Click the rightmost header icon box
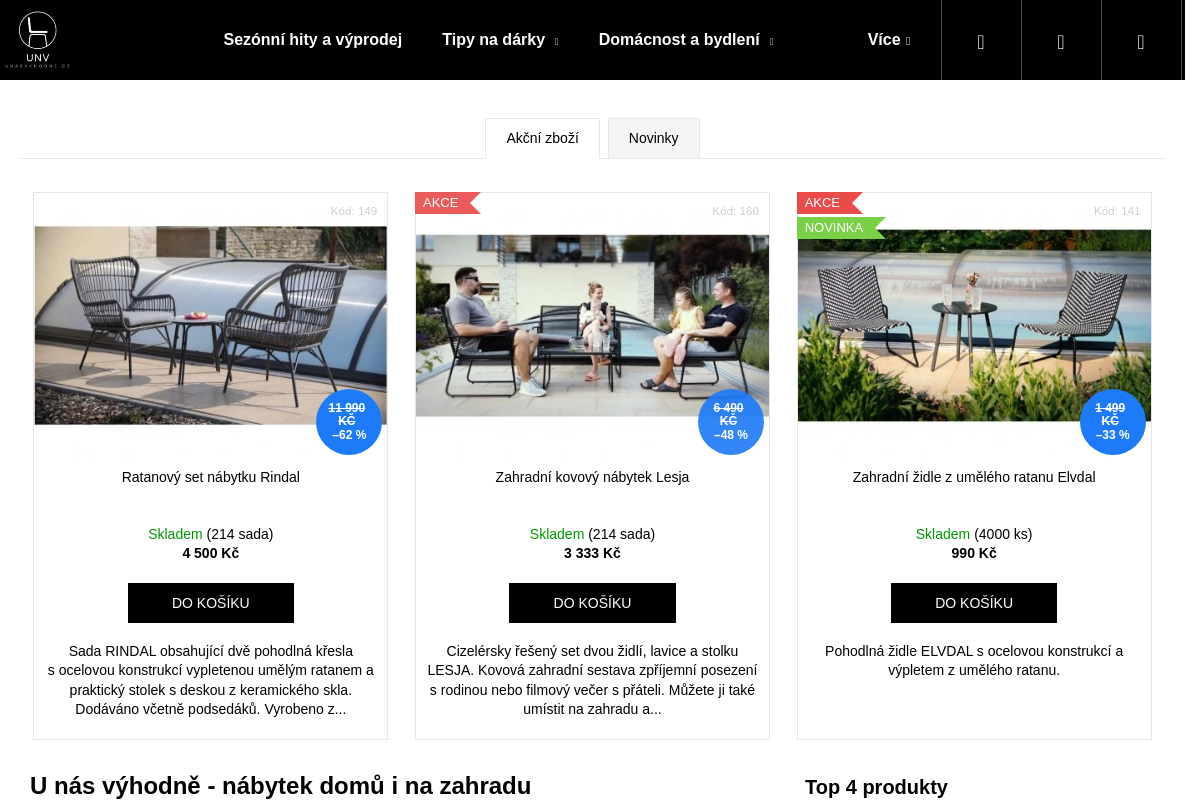 tap(1141, 40)
